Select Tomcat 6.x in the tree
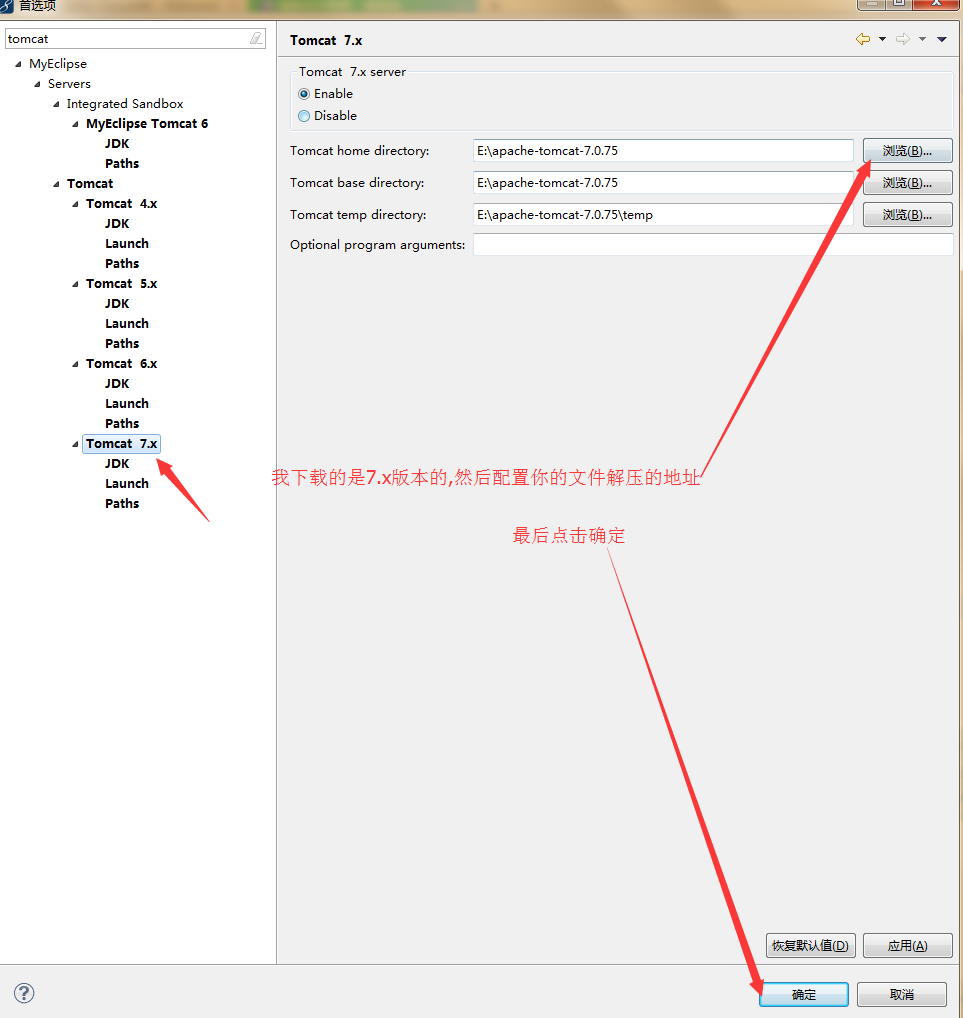This screenshot has width=963, height=1018. click(121, 364)
